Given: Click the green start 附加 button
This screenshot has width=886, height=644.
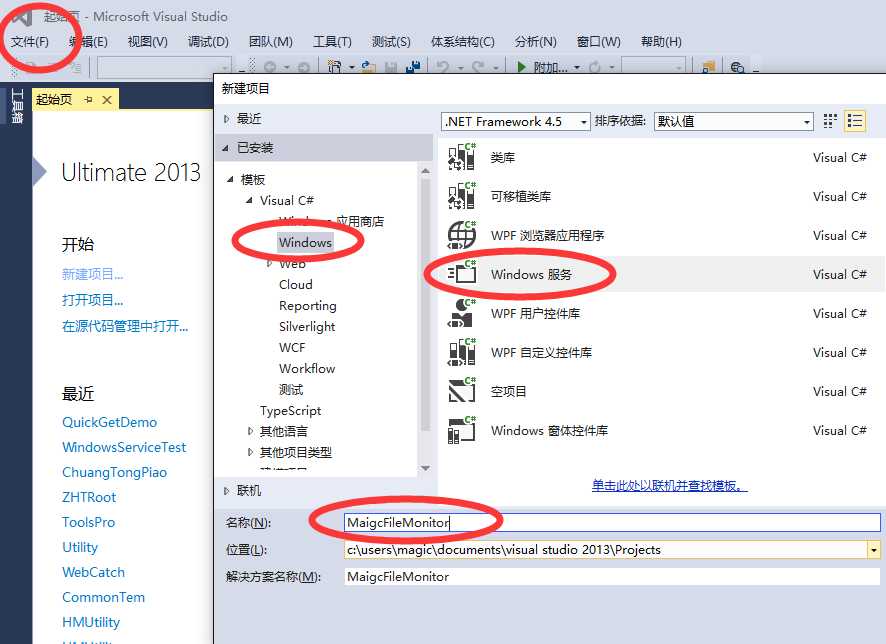Looking at the screenshot, I should (x=542, y=67).
